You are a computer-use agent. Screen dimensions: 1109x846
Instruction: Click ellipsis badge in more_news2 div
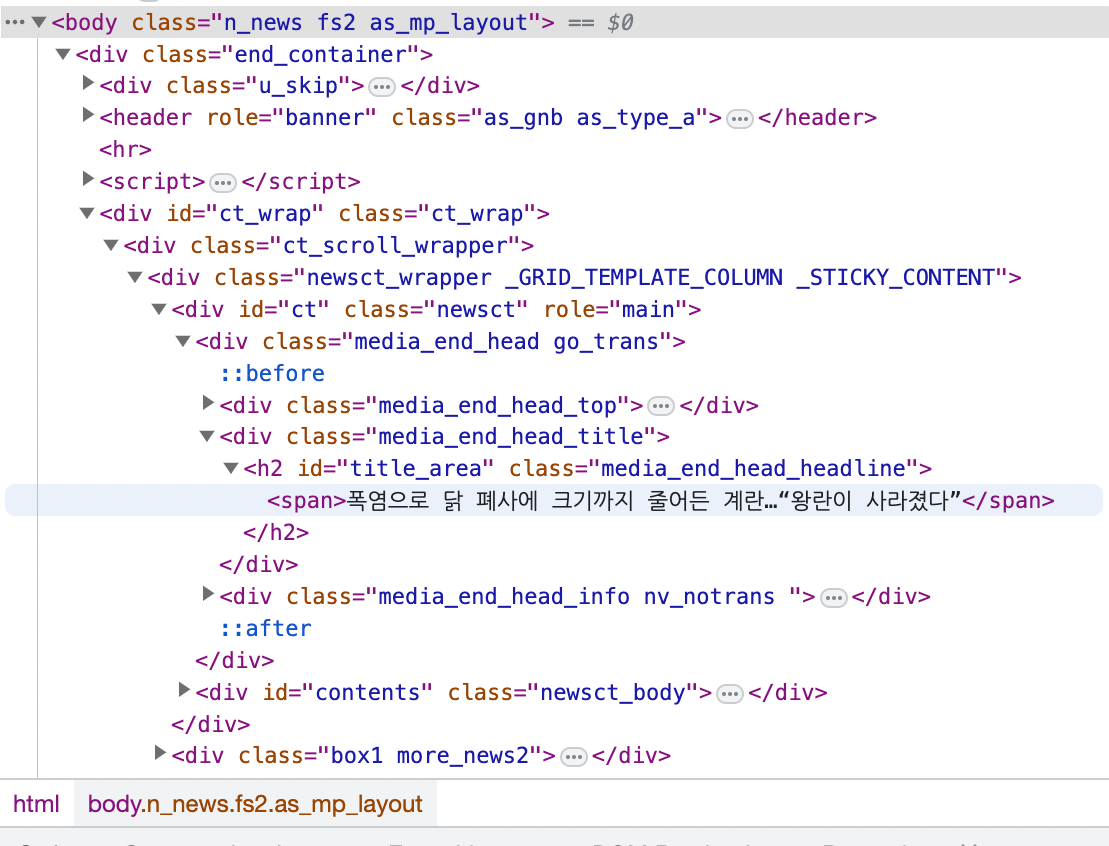point(574,758)
